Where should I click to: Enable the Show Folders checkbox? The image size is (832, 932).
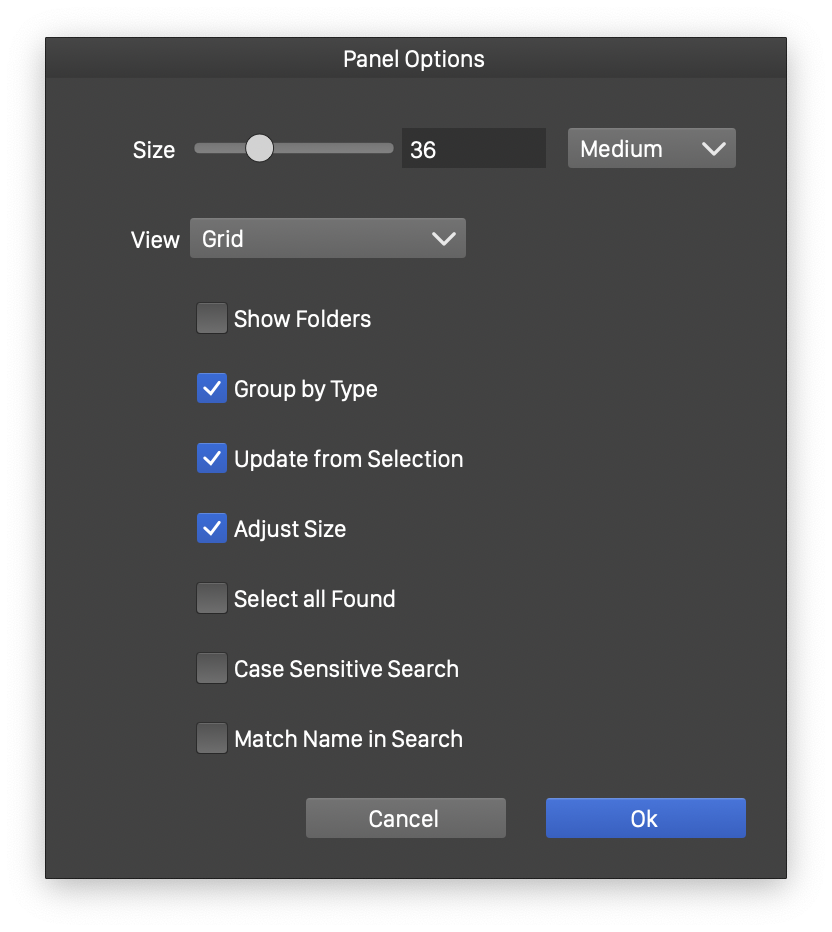212,319
